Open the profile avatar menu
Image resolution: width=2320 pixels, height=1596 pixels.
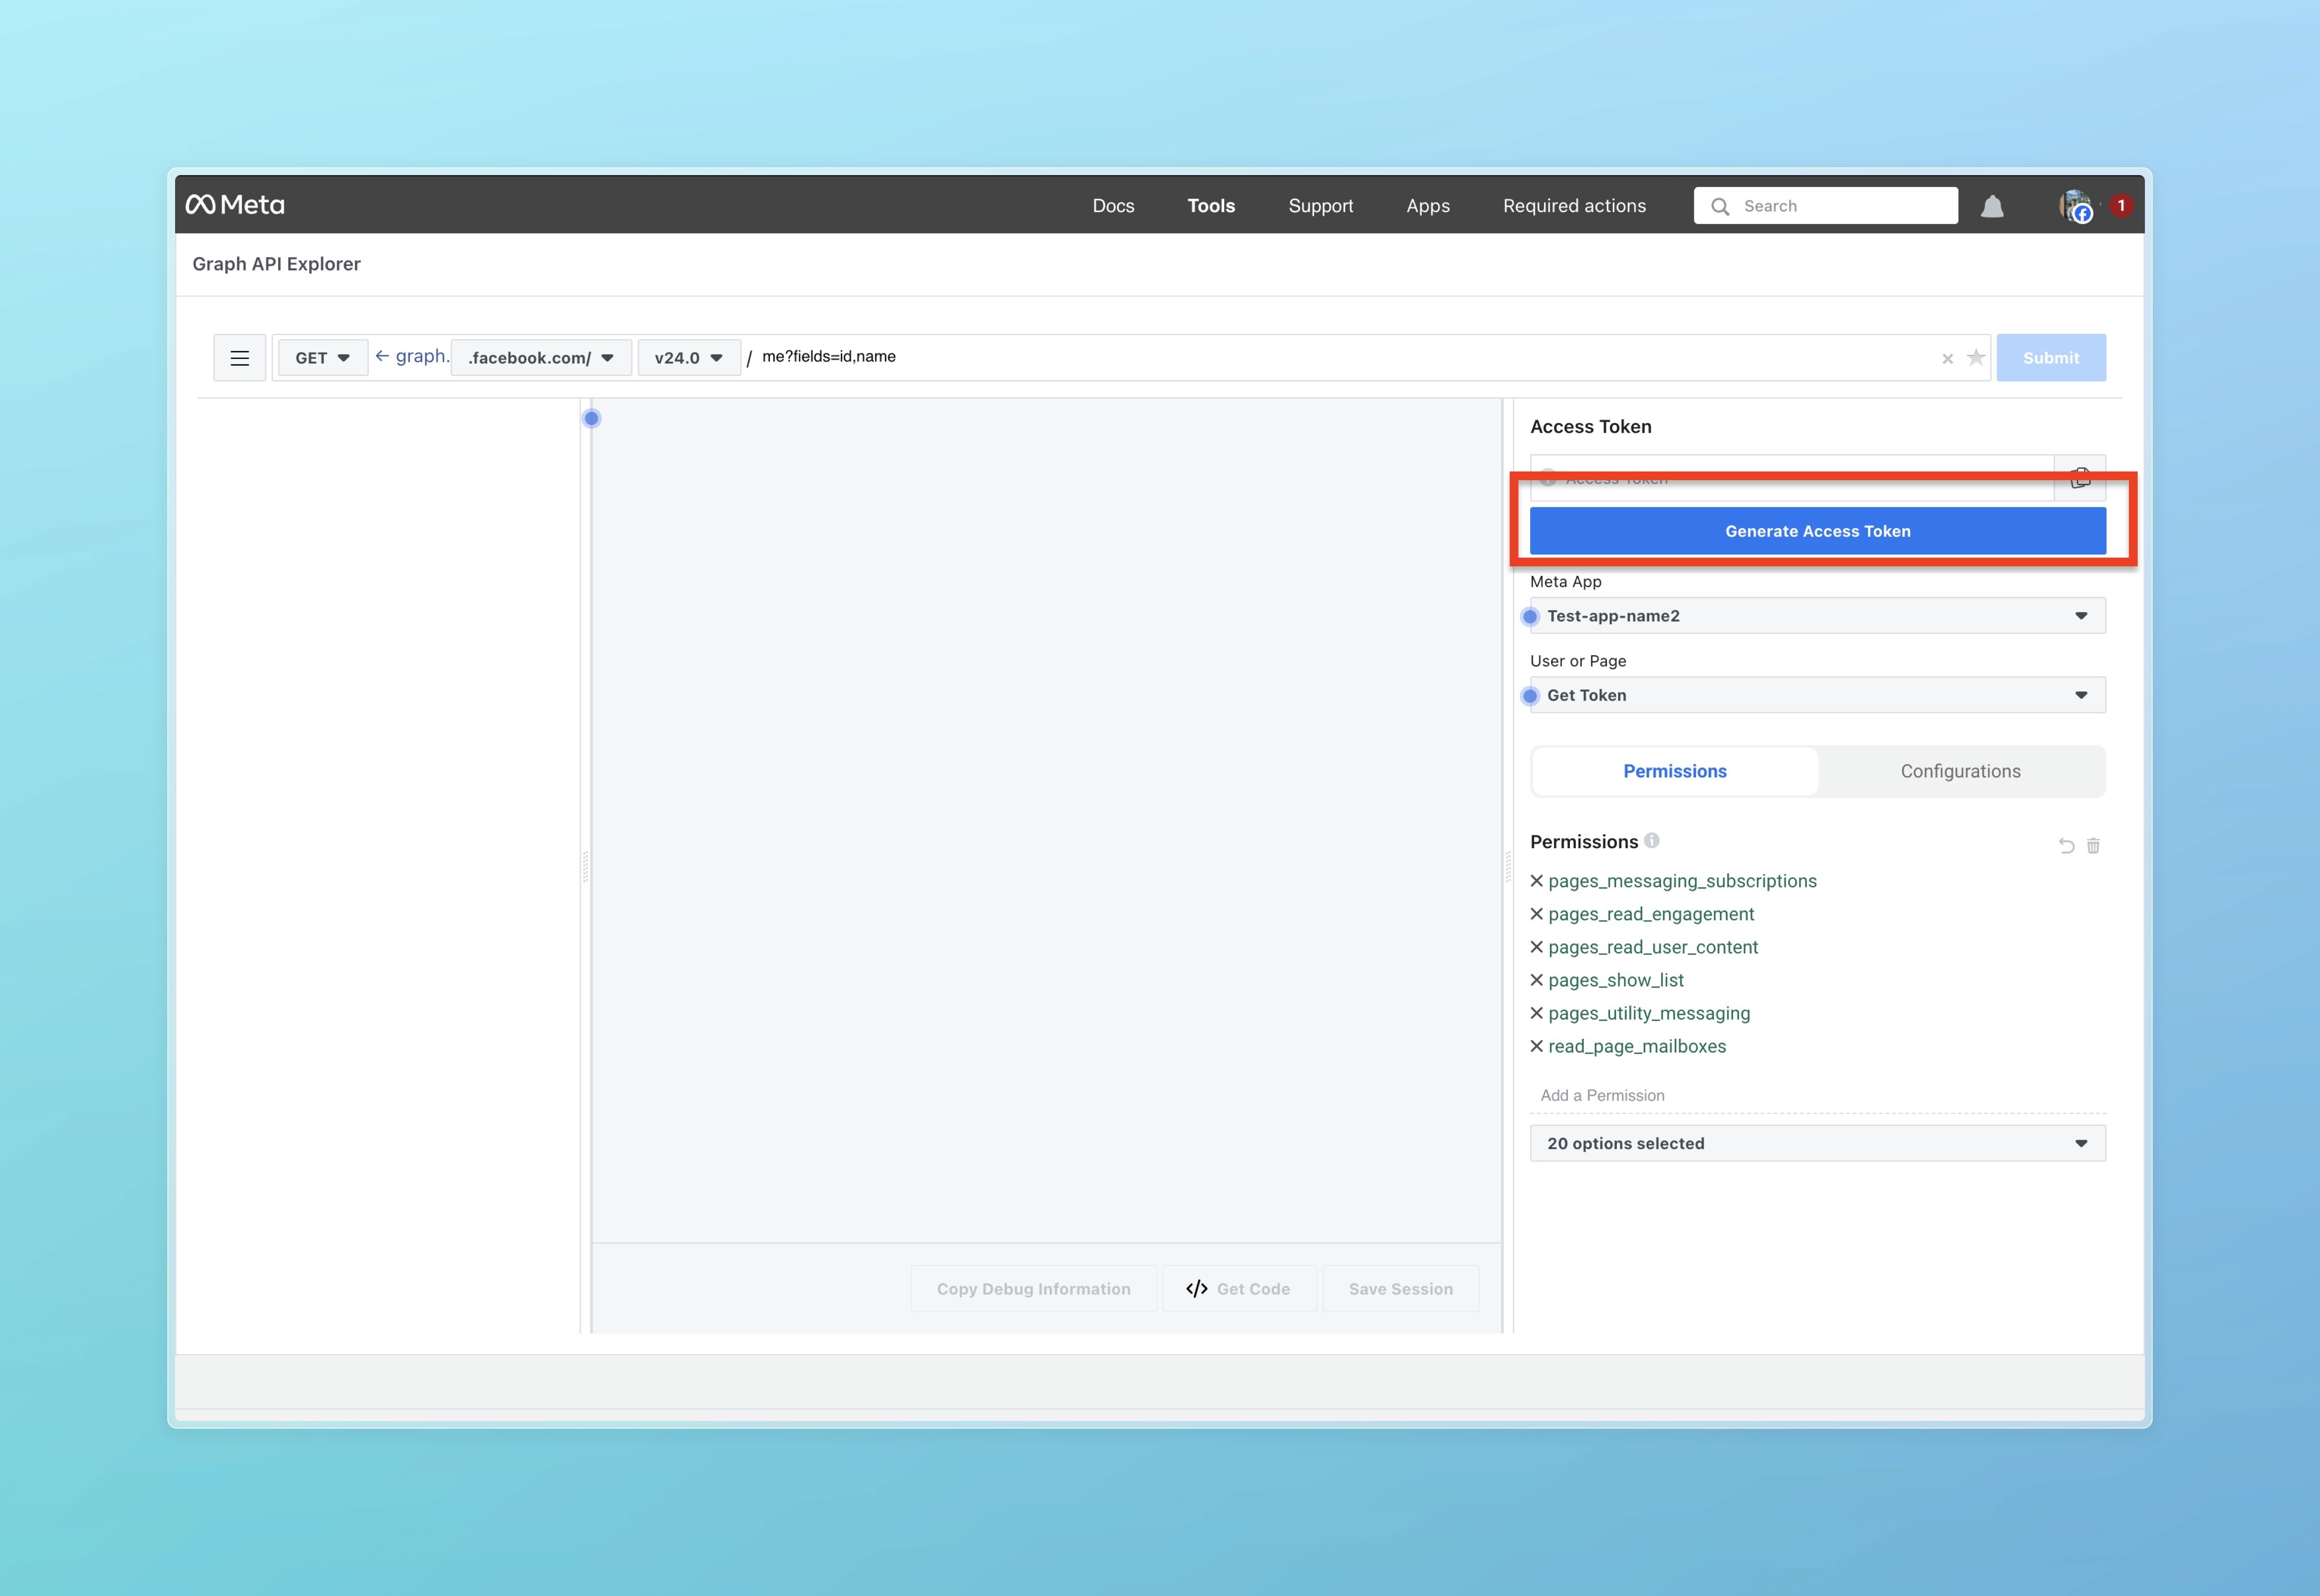click(2076, 206)
